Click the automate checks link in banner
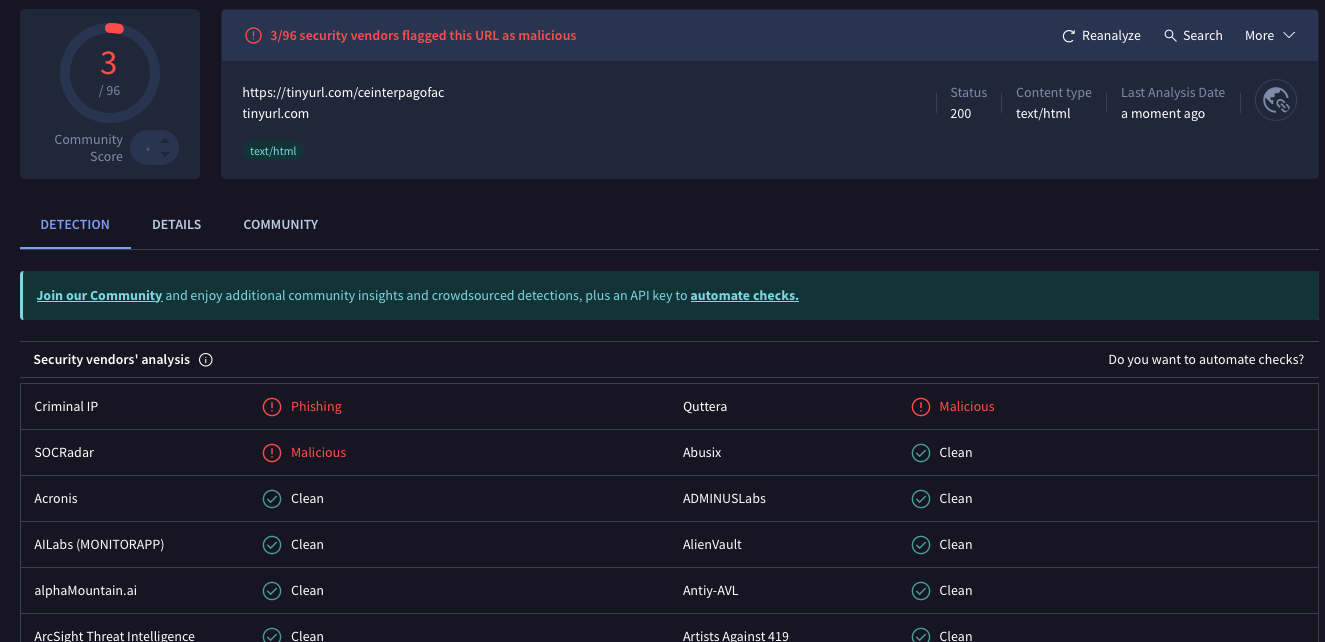Image resolution: width=1325 pixels, height=642 pixels. 744,296
